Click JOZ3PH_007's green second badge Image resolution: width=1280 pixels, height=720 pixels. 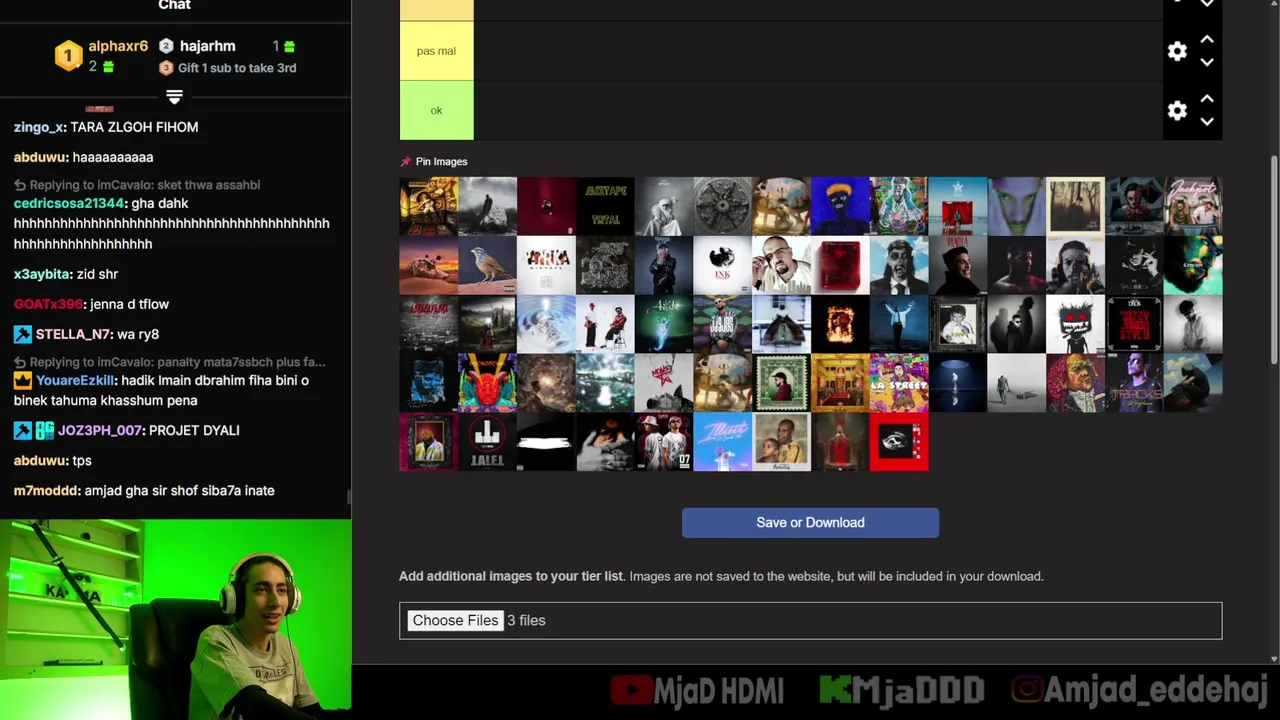pyautogui.click(x=45, y=430)
